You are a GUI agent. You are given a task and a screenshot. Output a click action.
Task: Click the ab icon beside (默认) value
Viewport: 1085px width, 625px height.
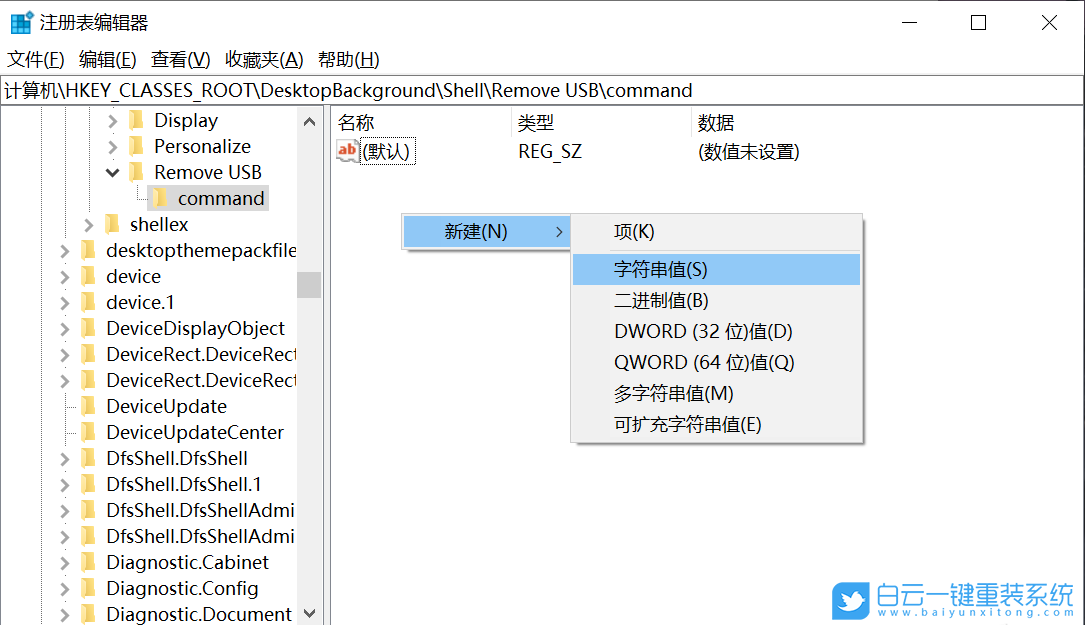tap(345, 152)
